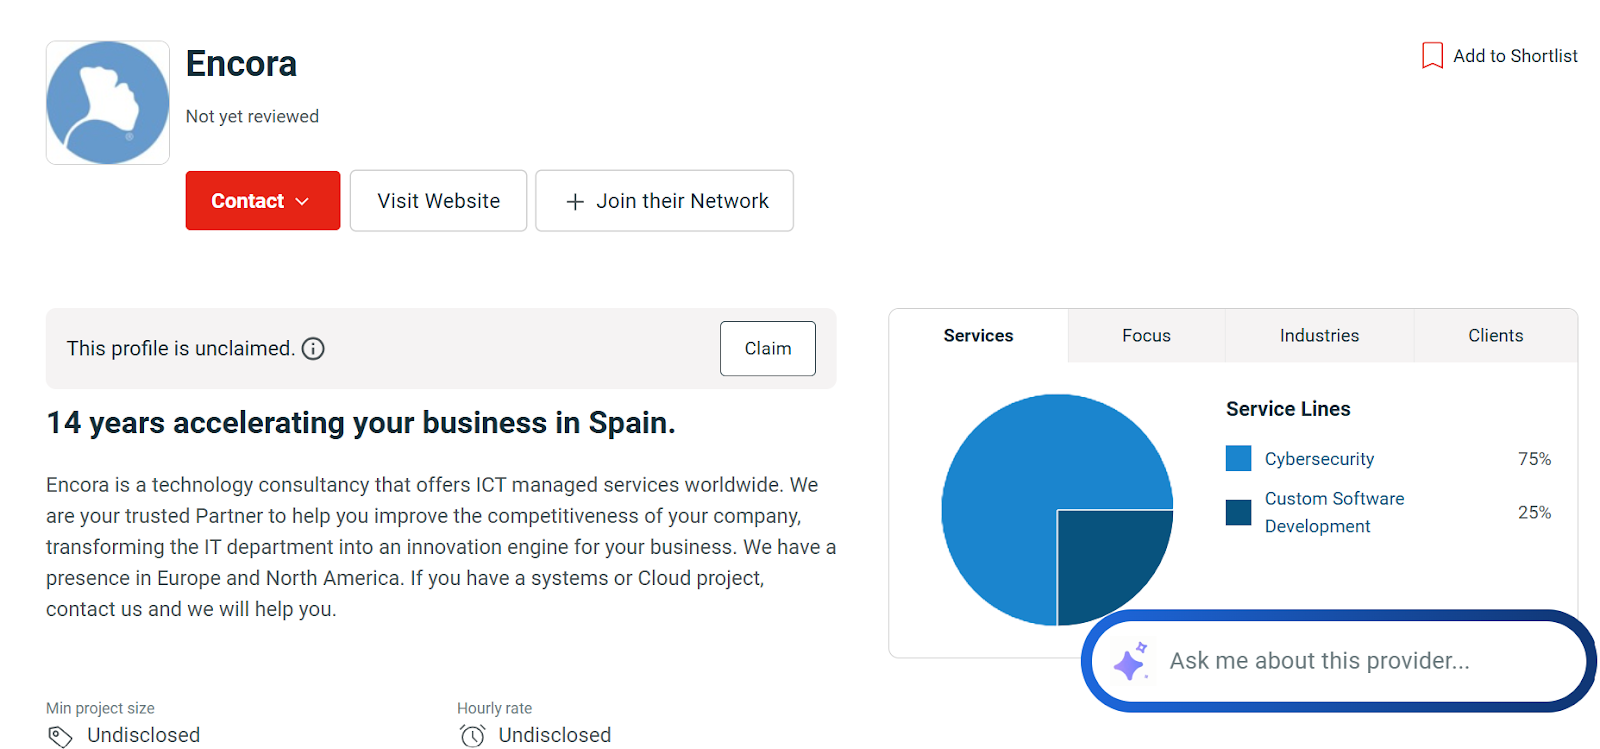Click the 'Service Lines' heading
Image resolution: width=1600 pixels, height=749 pixels.
1288,409
